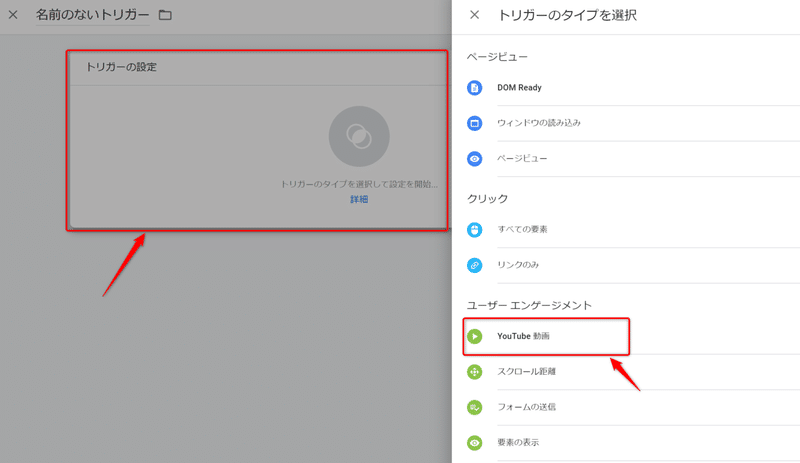Screen dimensions: 800x463
Task: Click the form submission (フォームの送信) icon
Action: (474, 407)
